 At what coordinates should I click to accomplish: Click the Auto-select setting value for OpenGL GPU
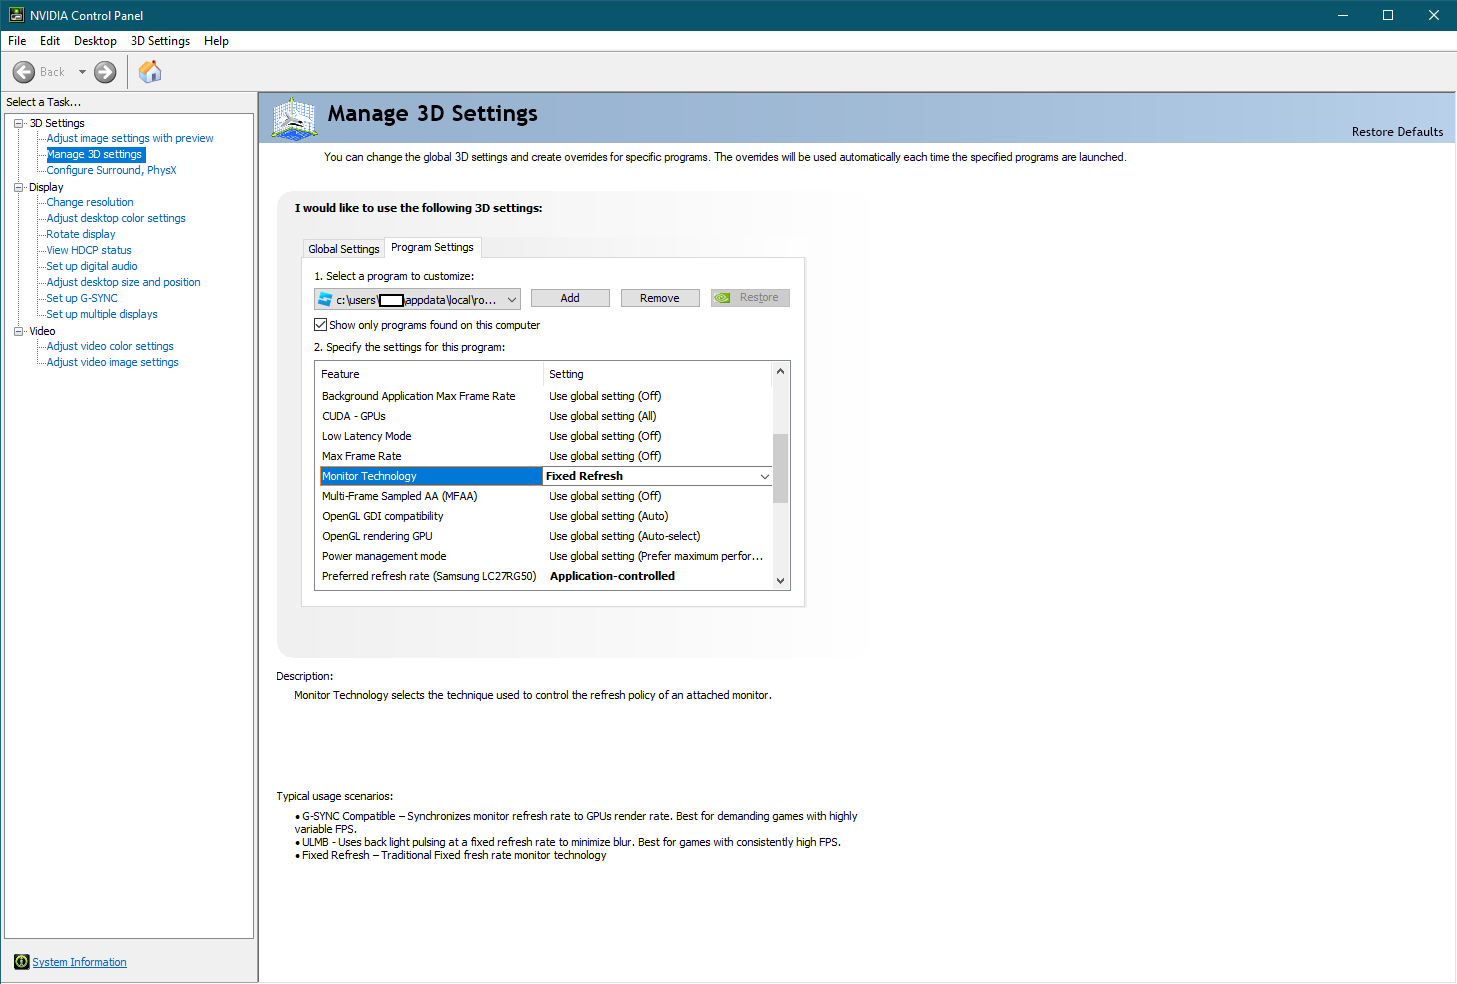(625, 536)
